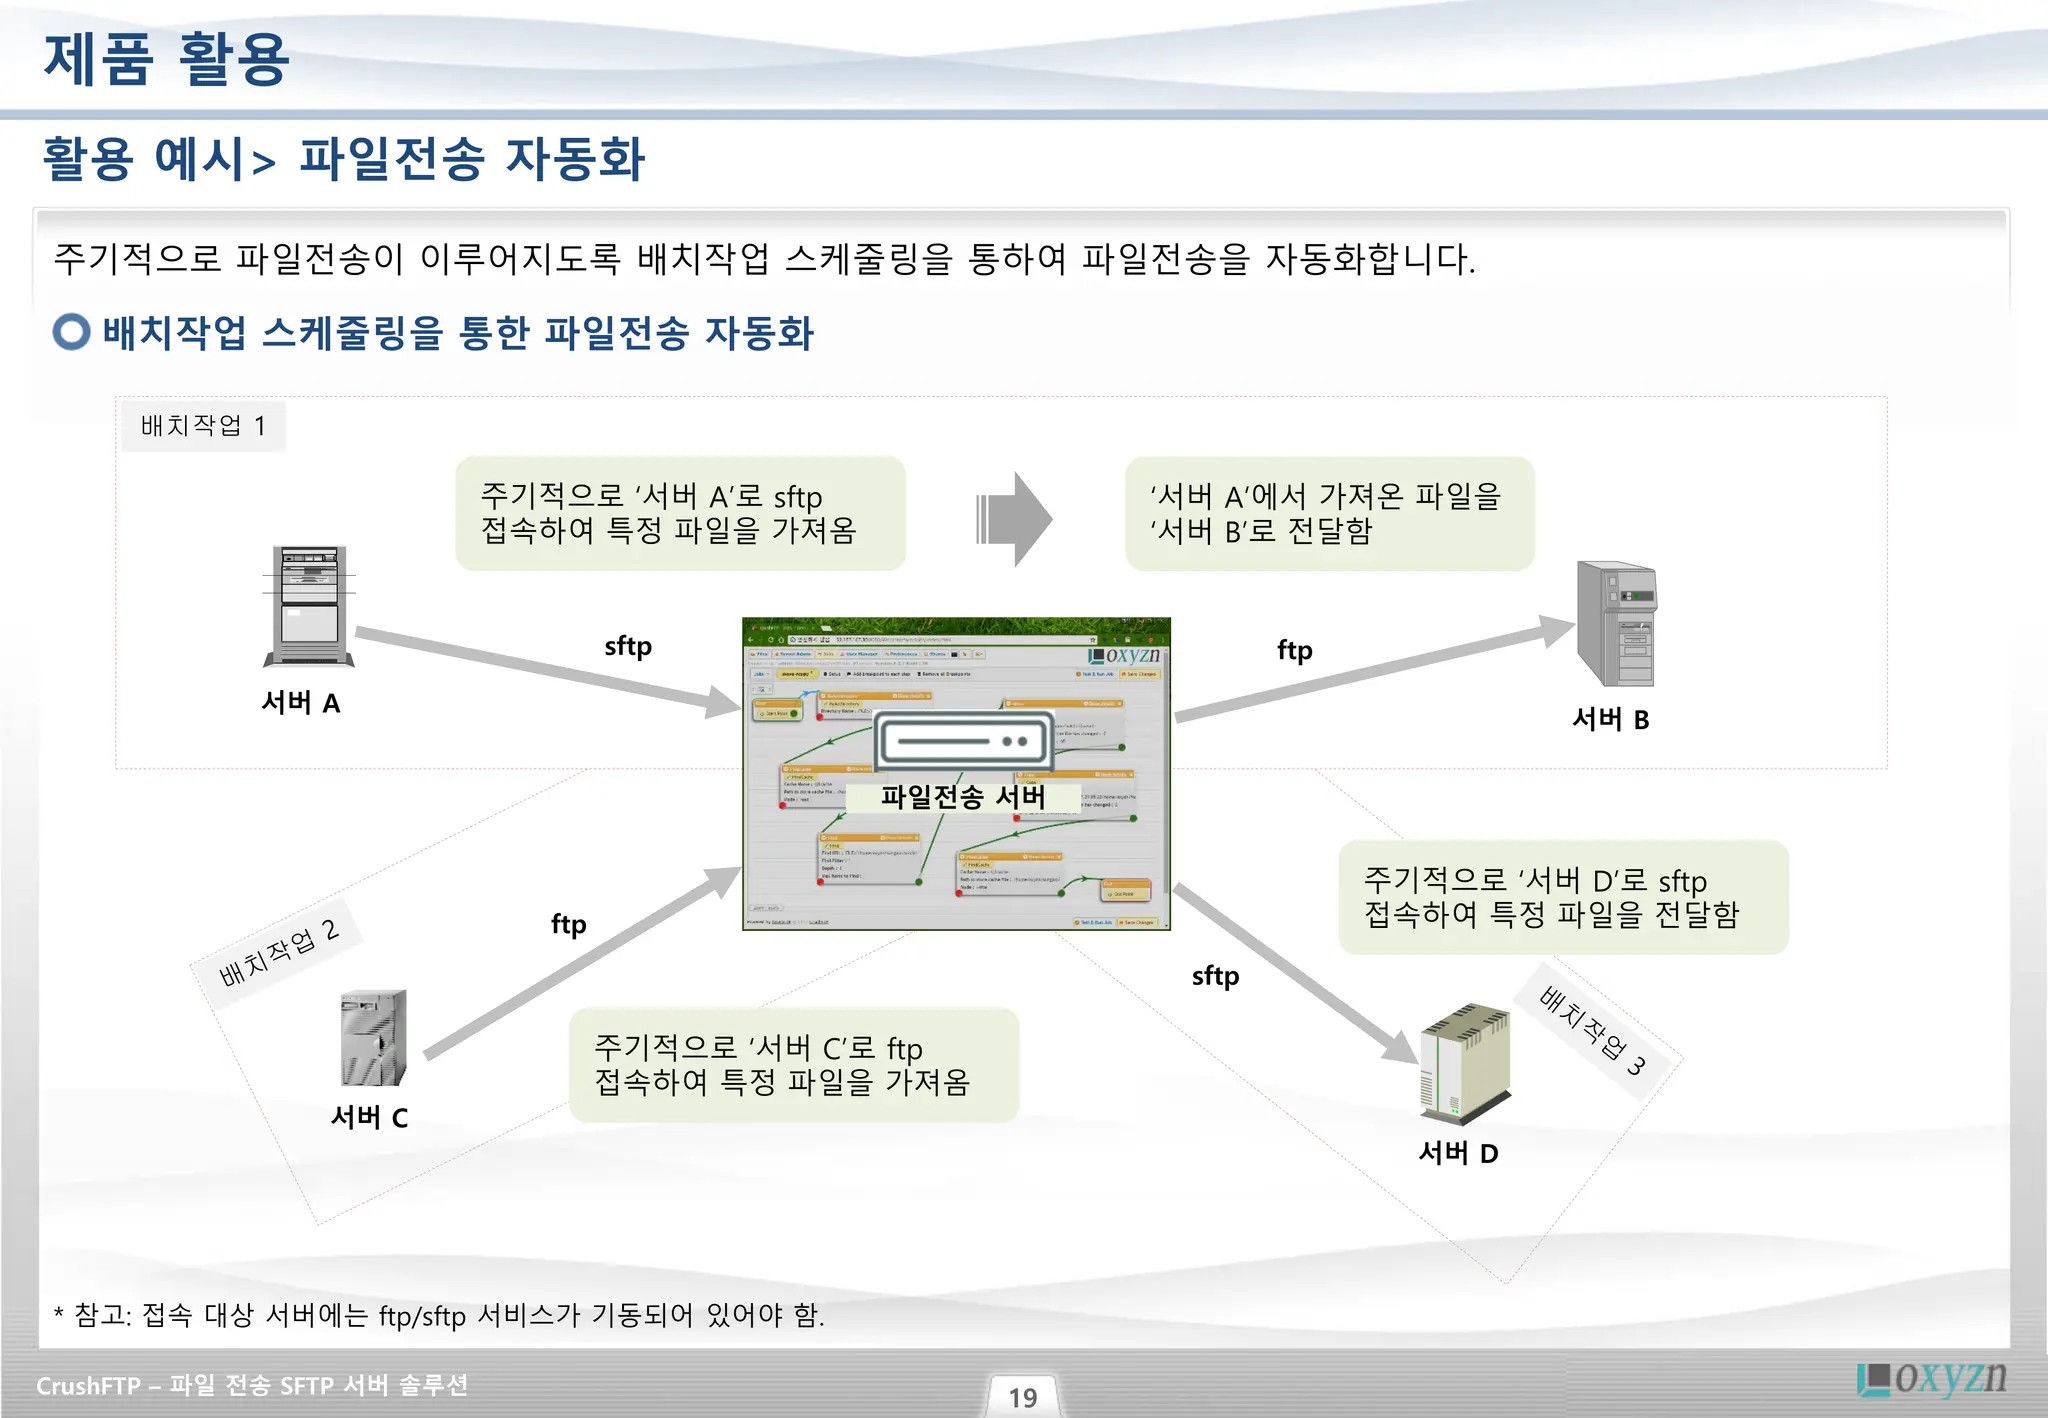
Task: Click the '서버 A' label
Action: [x=301, y=703]
